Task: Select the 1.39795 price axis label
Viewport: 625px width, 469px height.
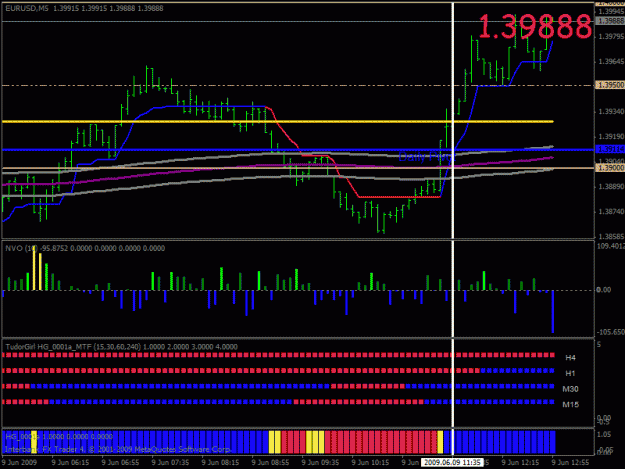Action: (611, 37)
